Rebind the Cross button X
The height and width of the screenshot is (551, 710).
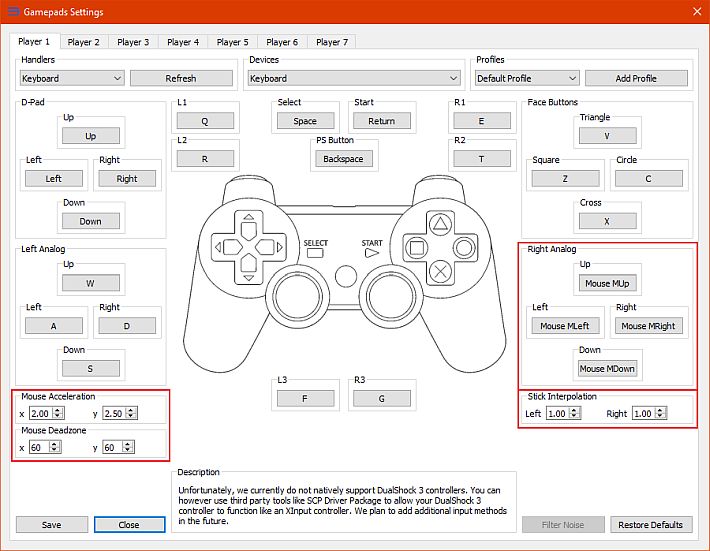[x=608, y=221]
